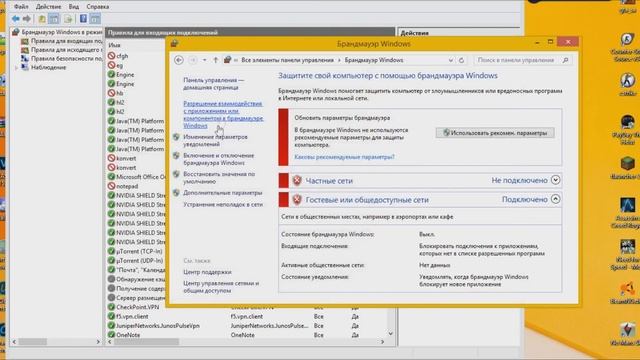
Task: Select the disabled rule 'Сервер размещен…'
Action: click(x=137, y=298)
